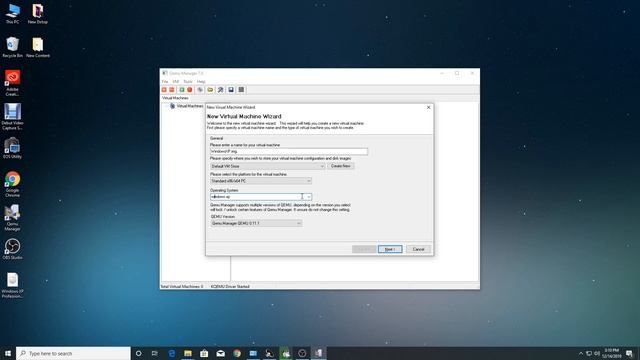Select the Recycle Bin desktop icon
Viewport: 640px width, 360px height.
pyautogui.click(x=12, y=47)
